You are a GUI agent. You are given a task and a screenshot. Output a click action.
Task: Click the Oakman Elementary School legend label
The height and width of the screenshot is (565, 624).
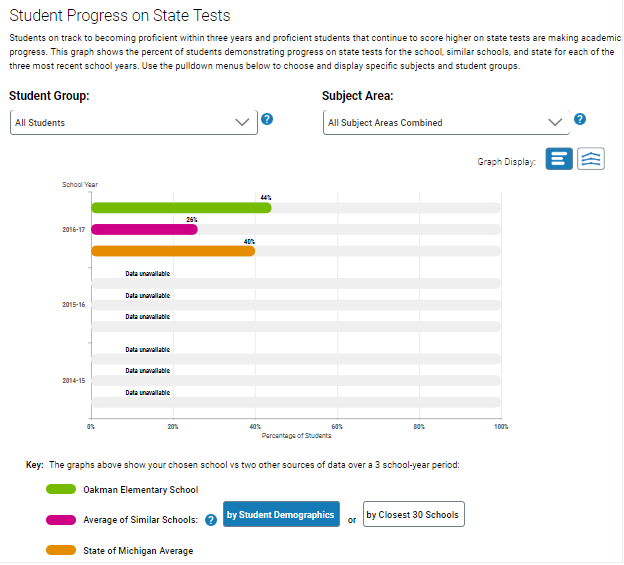[140, 490]
